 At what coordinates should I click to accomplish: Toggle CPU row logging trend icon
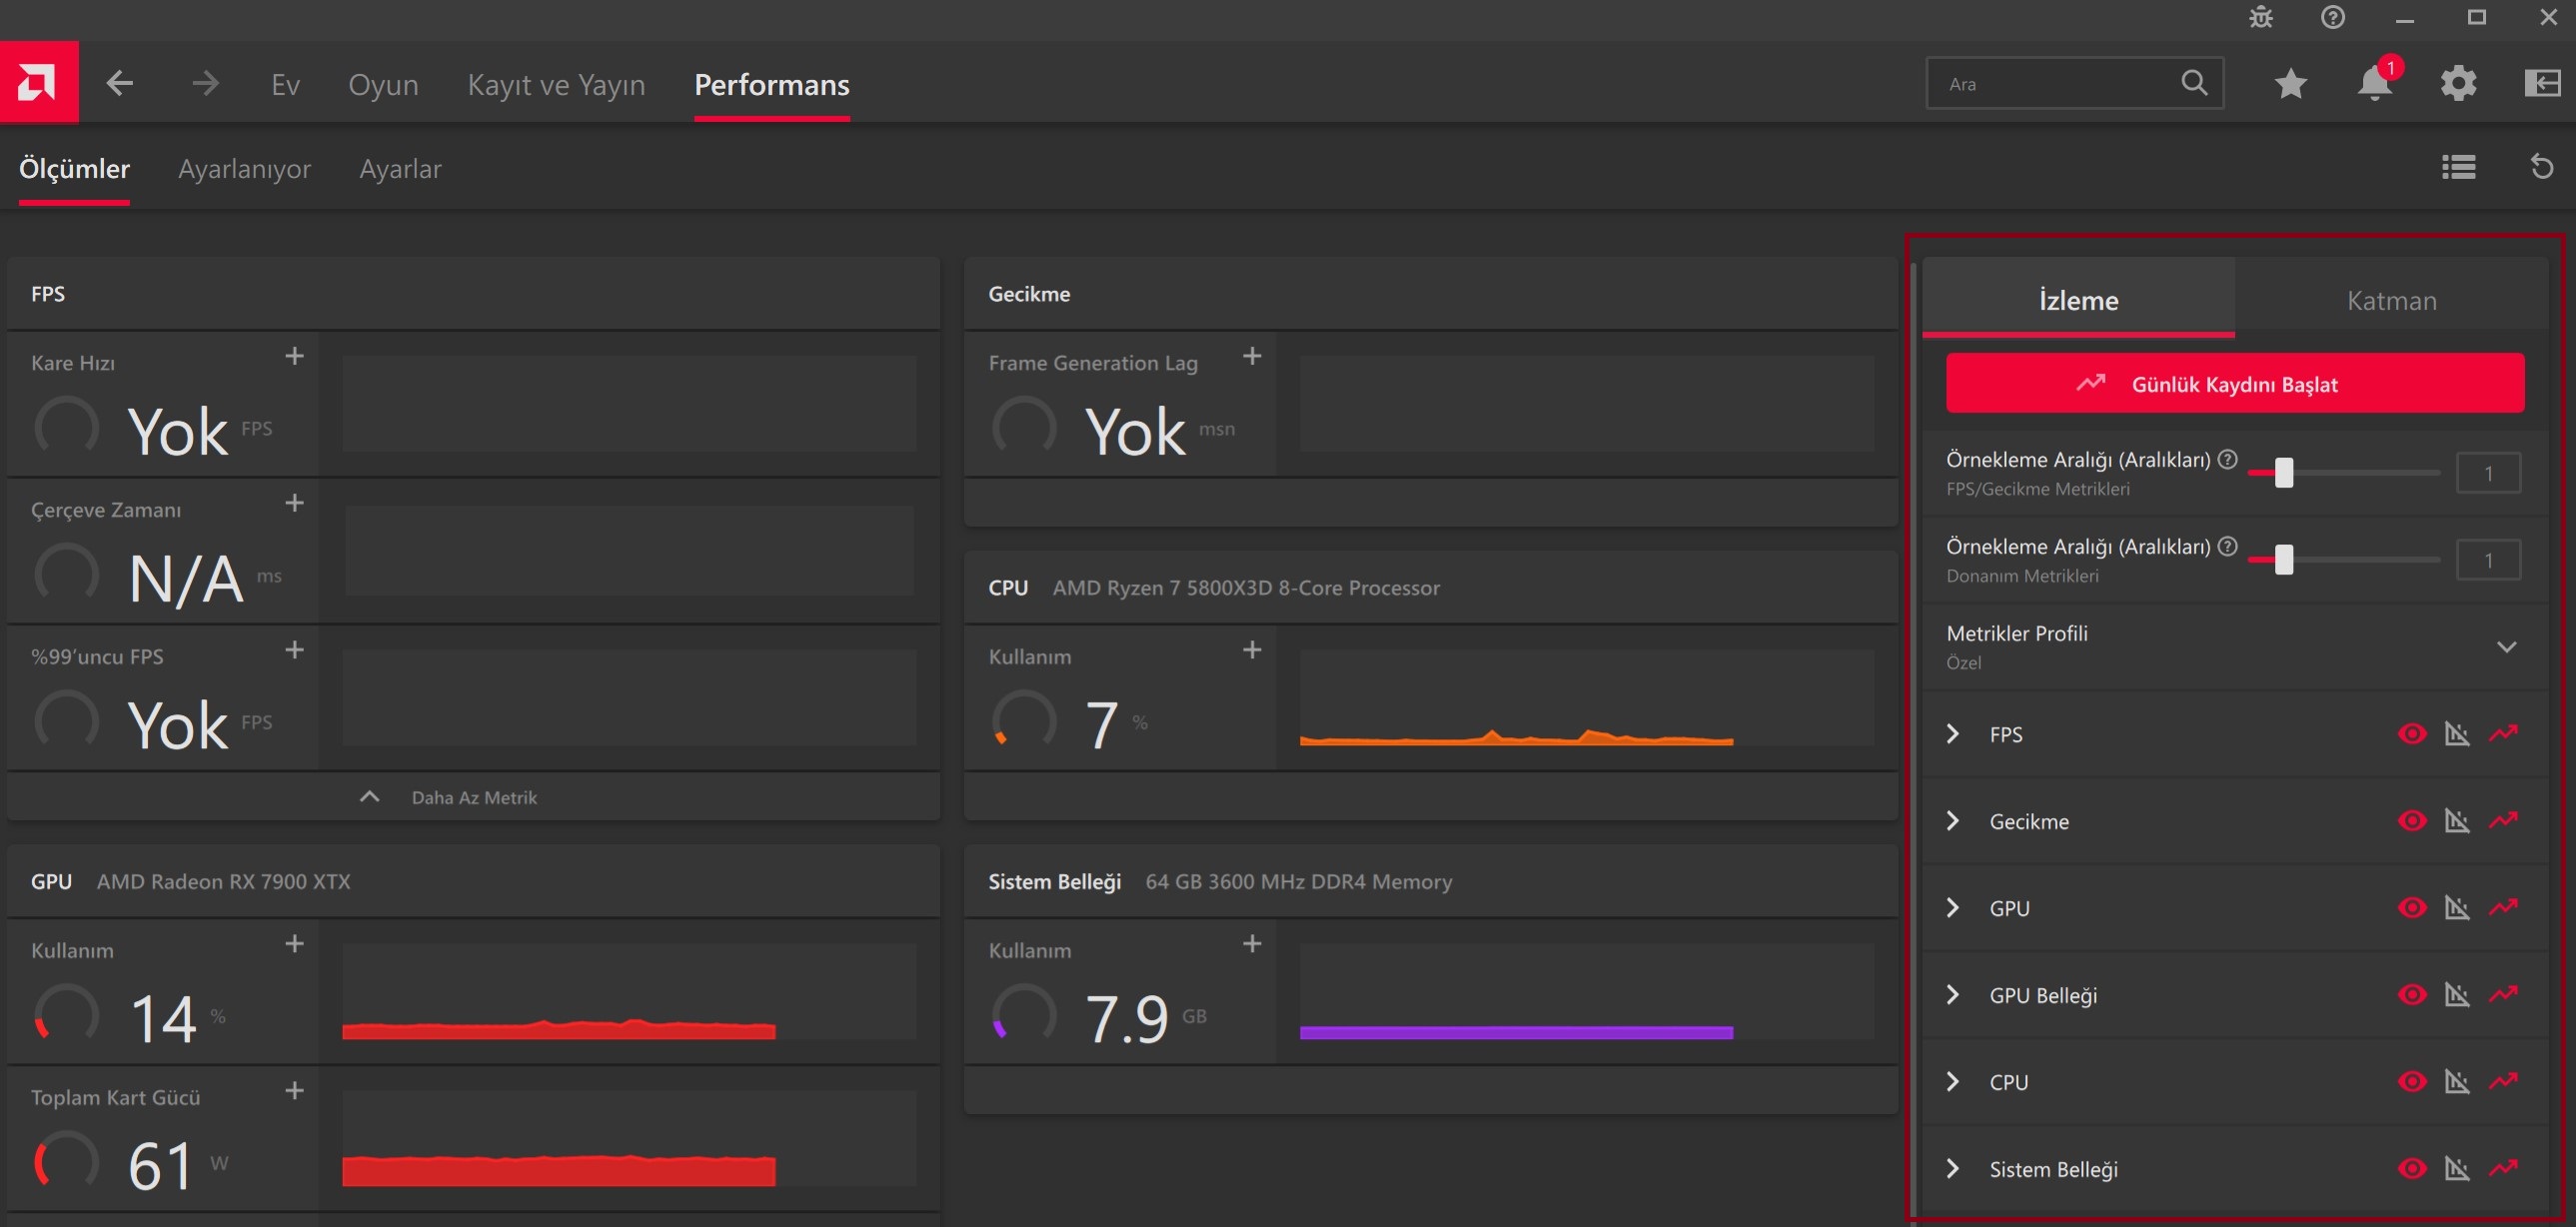pos(2503,1082)
